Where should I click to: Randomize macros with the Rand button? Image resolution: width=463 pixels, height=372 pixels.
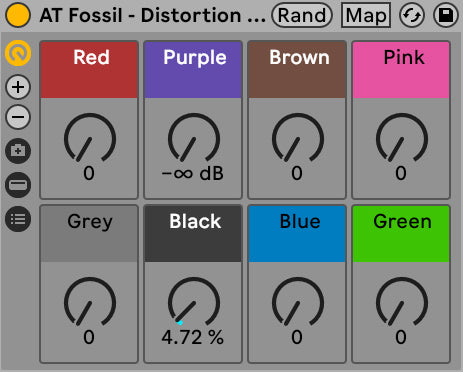tap(302, 15)
